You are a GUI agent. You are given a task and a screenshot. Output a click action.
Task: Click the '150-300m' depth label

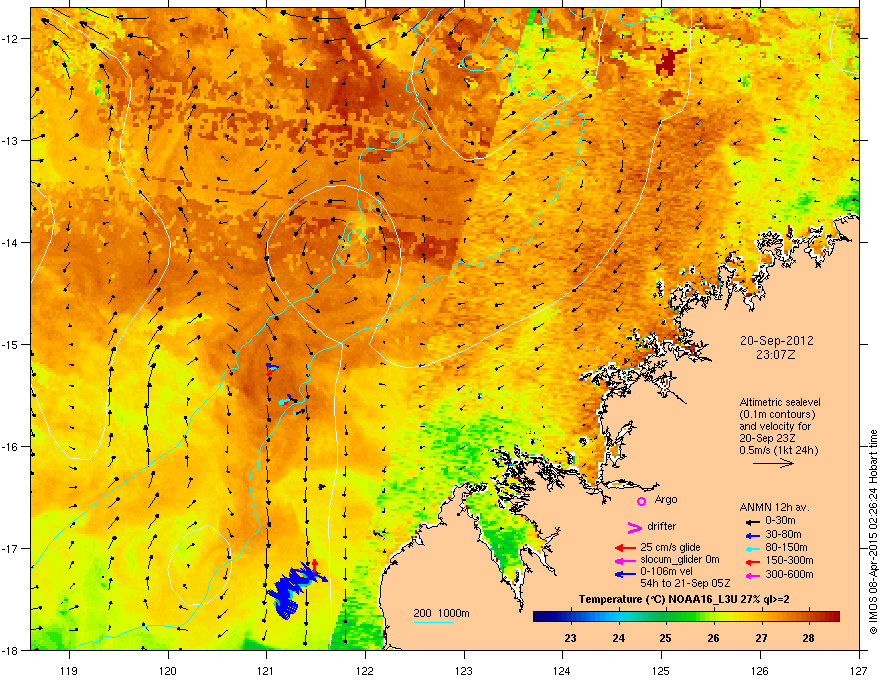[789, 560]
